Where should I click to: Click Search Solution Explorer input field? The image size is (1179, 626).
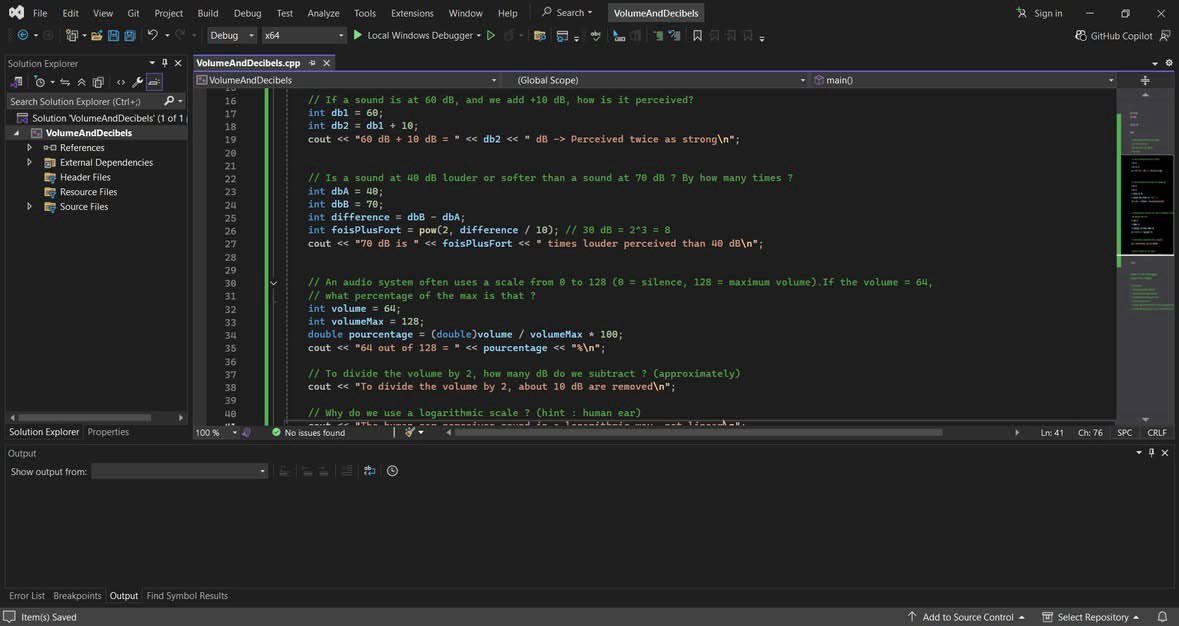pyautogui.click(x=83, y=101)
